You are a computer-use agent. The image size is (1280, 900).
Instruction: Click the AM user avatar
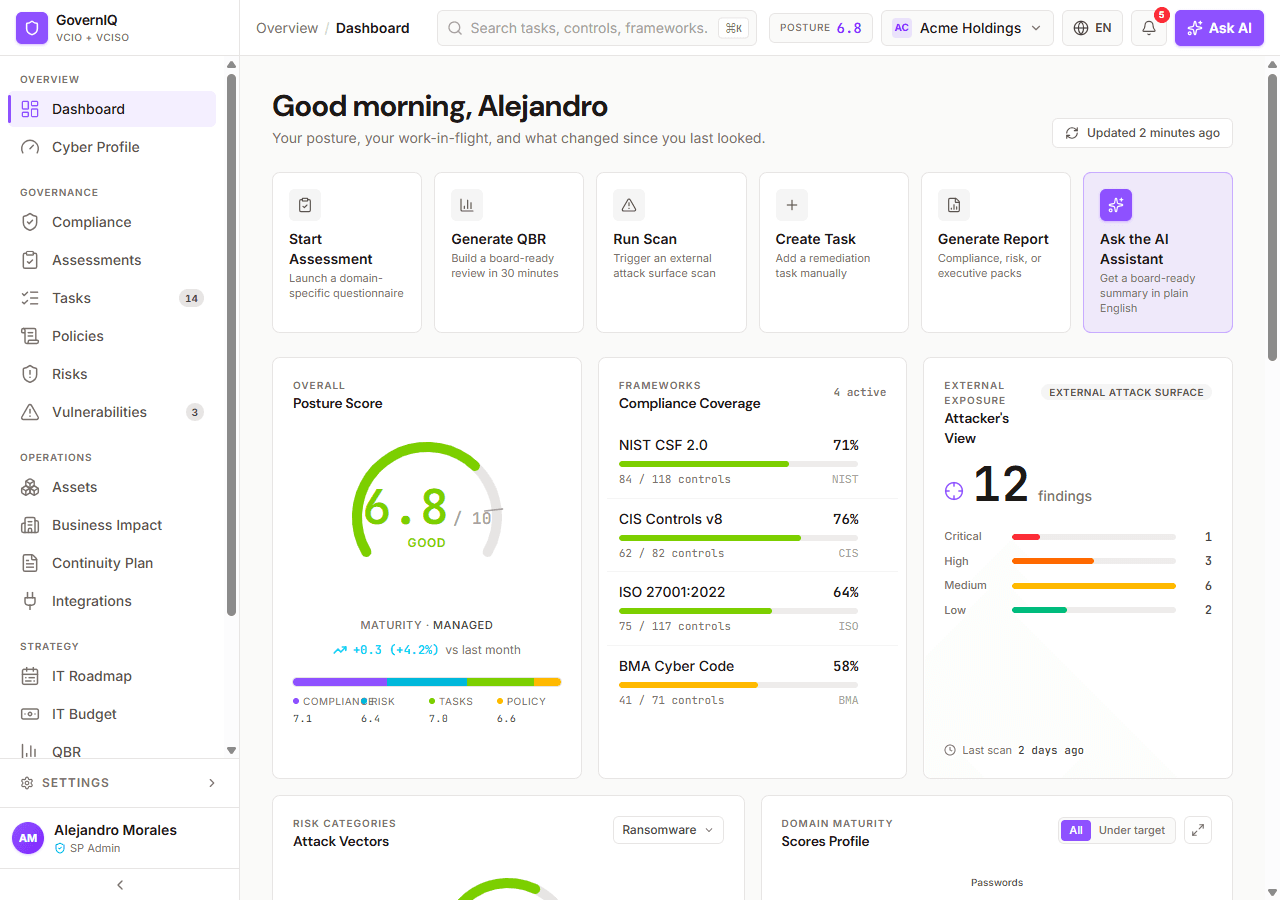[x=28, y=838]
